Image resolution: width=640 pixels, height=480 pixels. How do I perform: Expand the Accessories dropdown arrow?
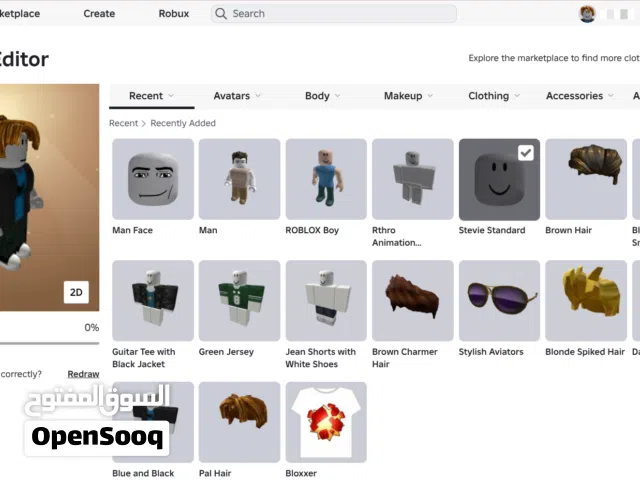[x=611, y=96]
